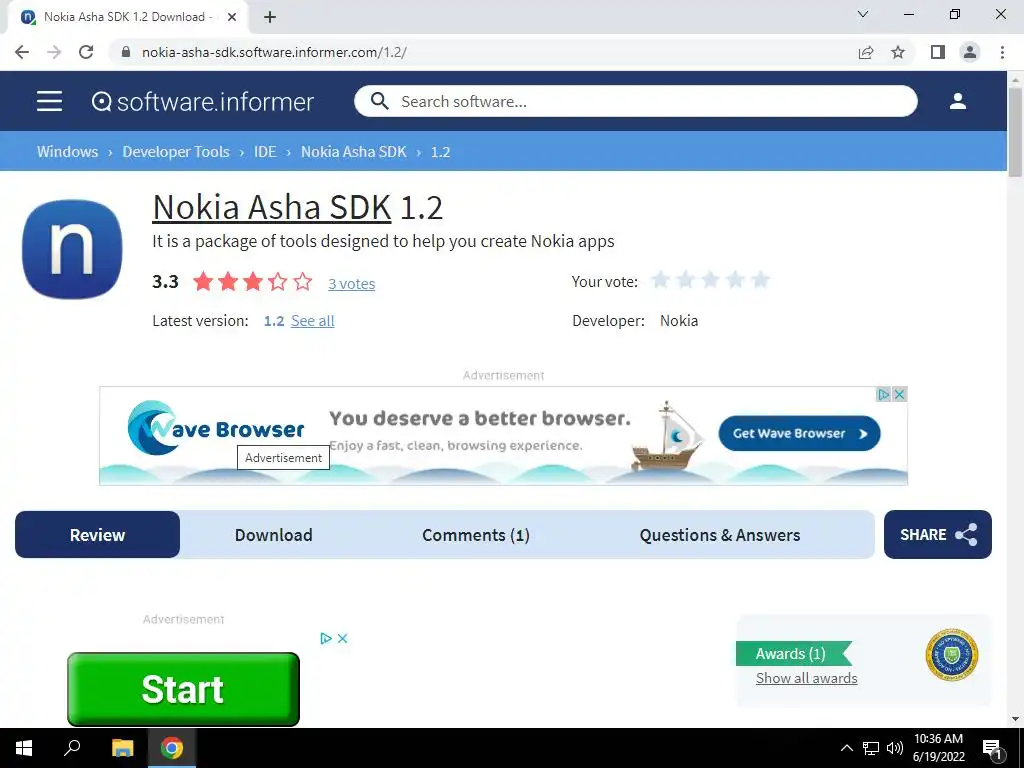Click the 1.2 breadcrumb item
This screenshot has height=768, width=1024.
(440, 152)
